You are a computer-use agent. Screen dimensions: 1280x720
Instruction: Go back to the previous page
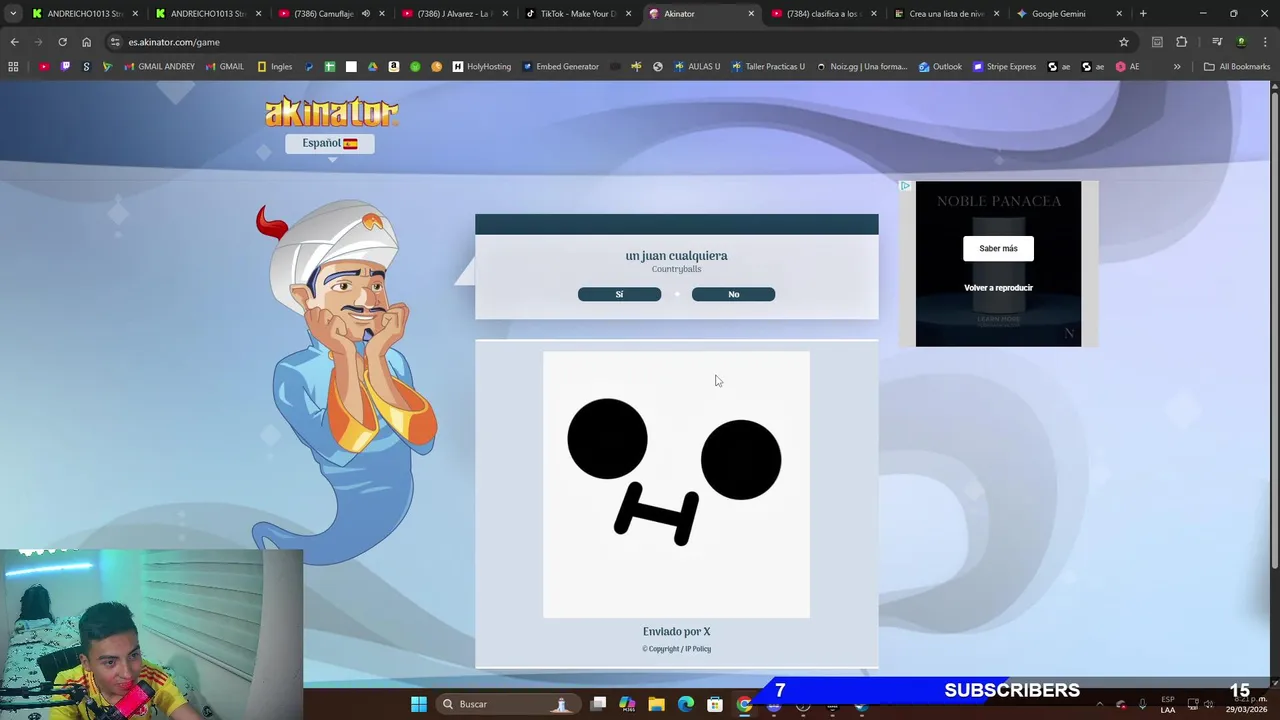[14, 42]
